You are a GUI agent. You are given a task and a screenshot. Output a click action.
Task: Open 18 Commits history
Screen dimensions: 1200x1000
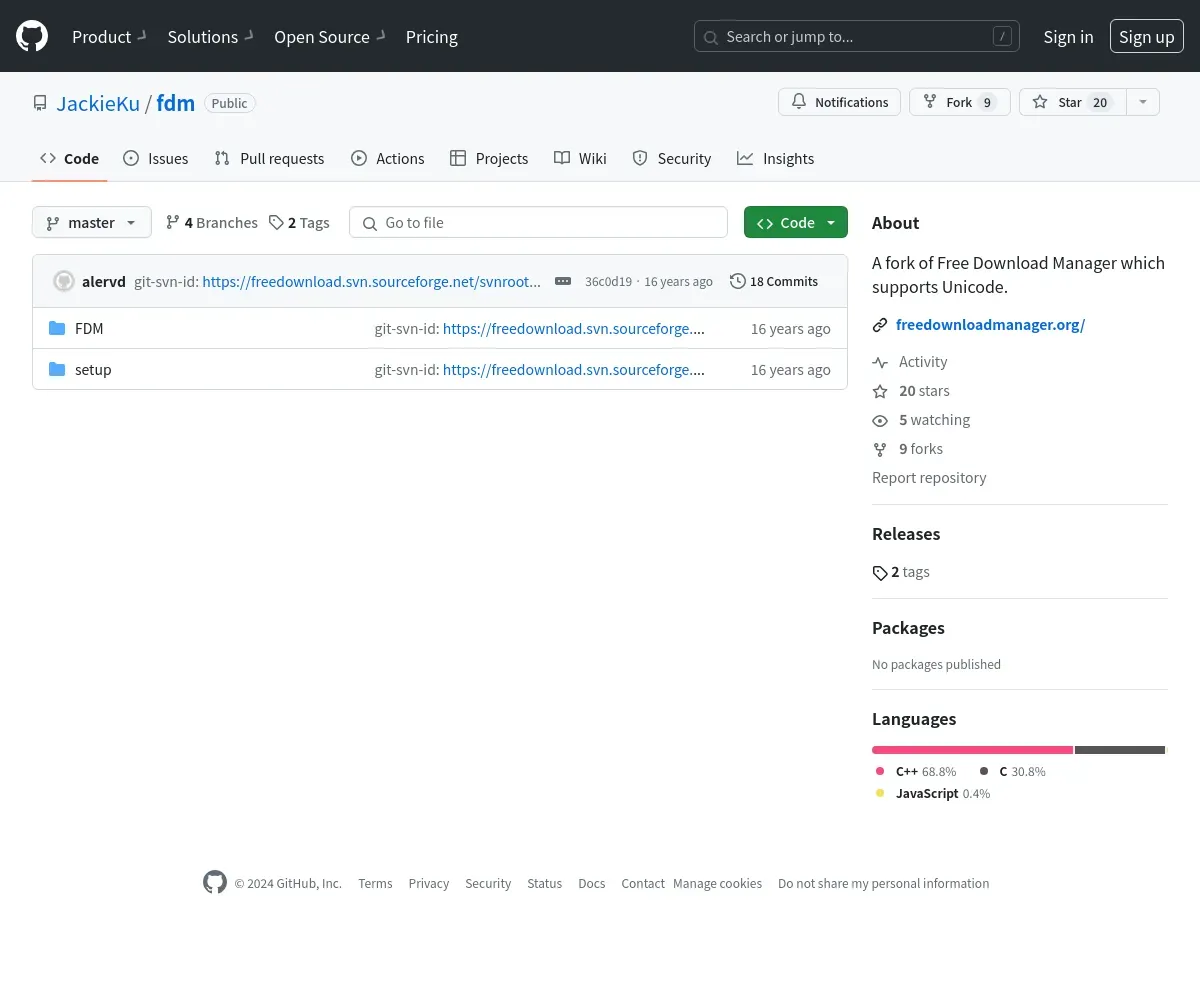pos(774,282)
